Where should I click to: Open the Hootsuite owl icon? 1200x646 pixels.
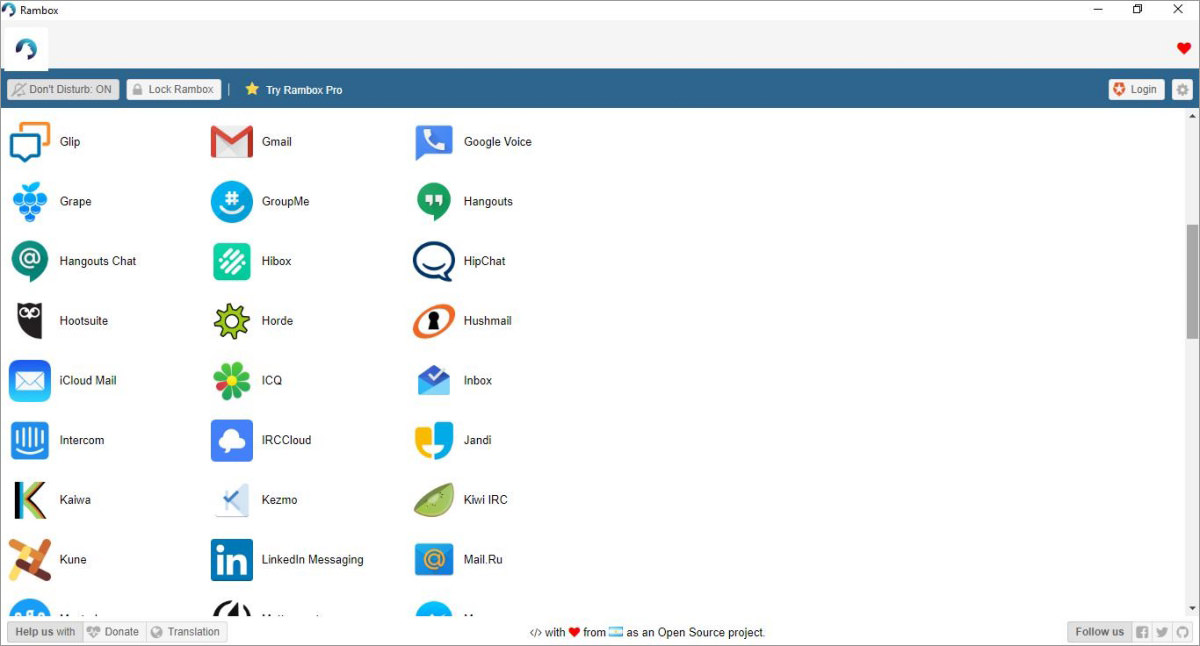click(30, 321)
